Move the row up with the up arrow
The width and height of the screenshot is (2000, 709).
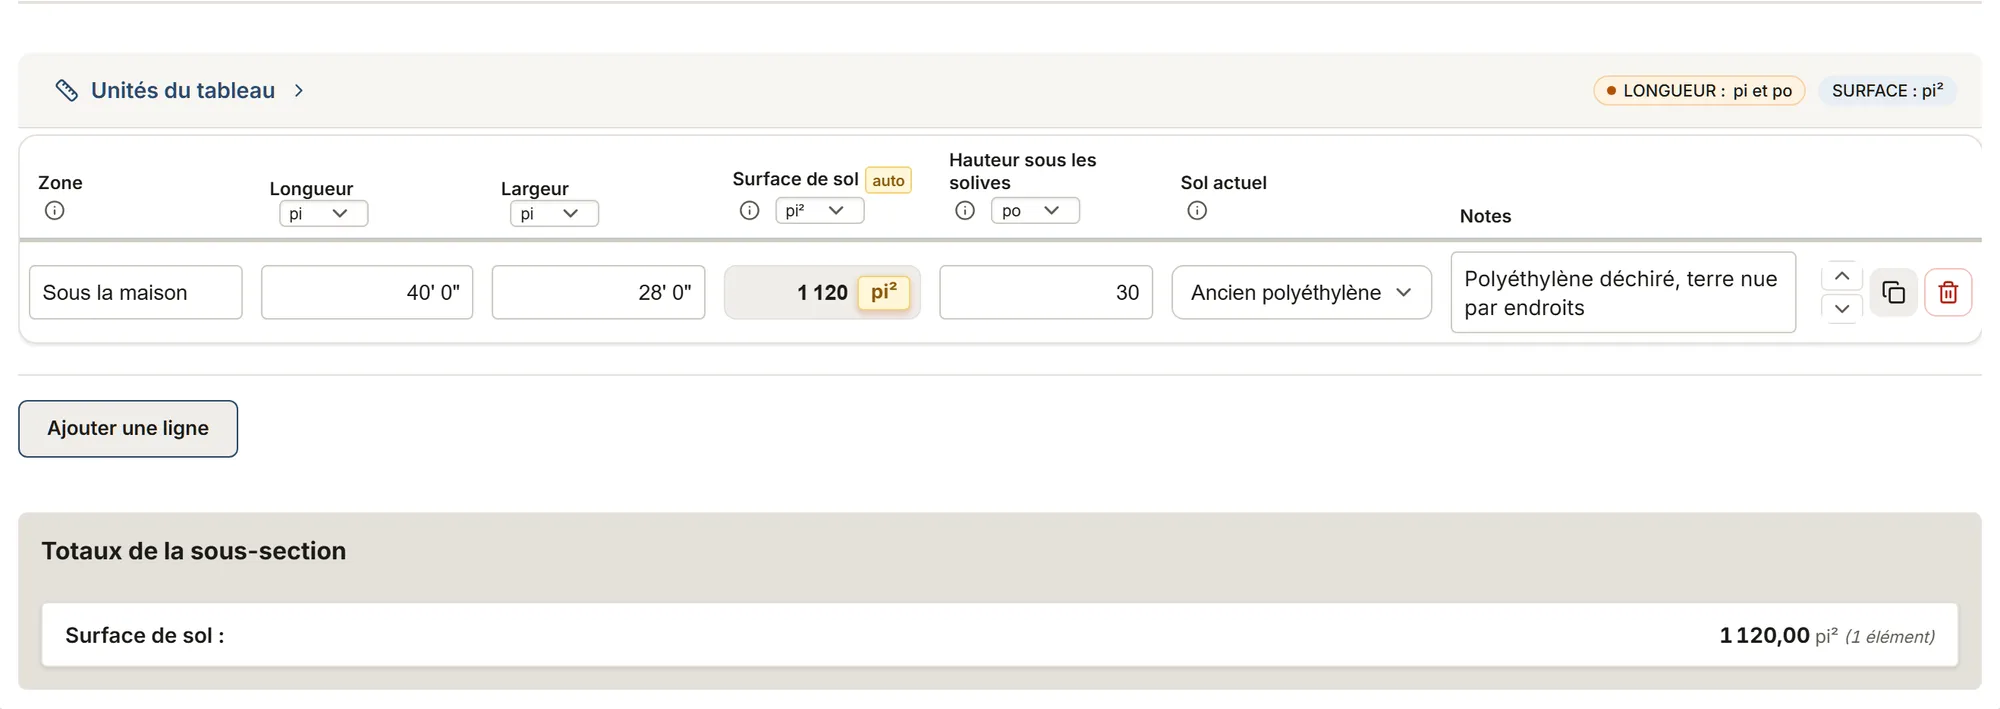click(1842, 276)
